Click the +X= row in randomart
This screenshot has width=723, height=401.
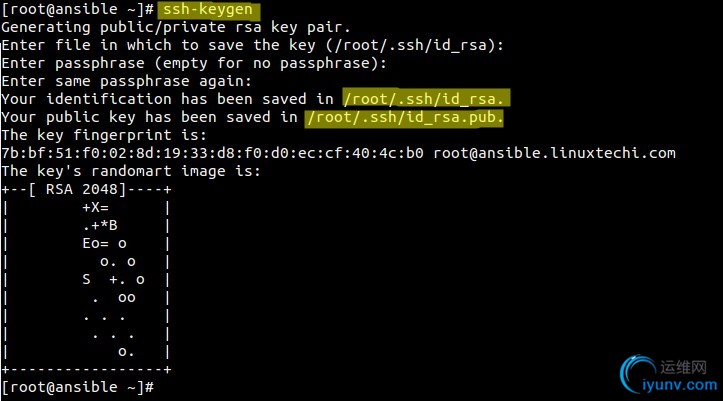pos(96,207)
